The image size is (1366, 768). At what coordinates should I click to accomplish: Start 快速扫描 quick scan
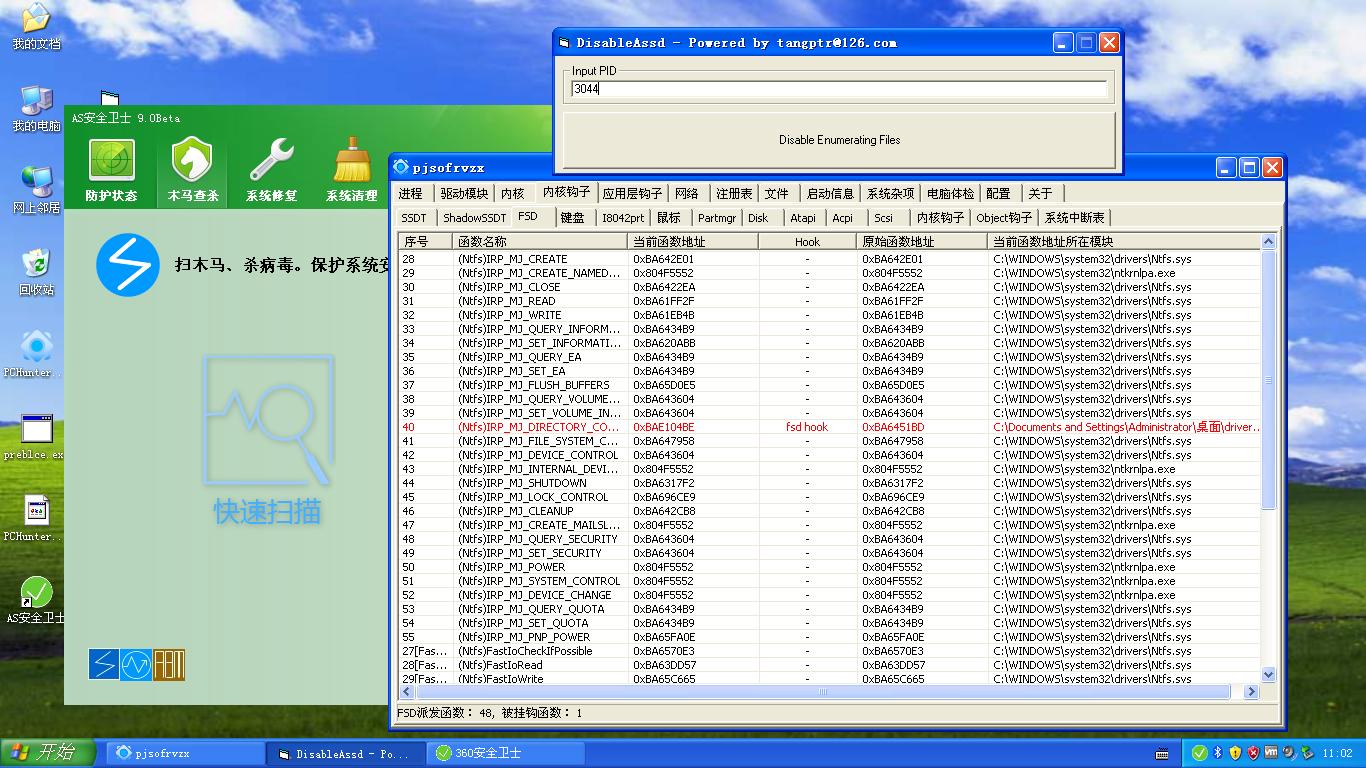click(x=267, y=439)
